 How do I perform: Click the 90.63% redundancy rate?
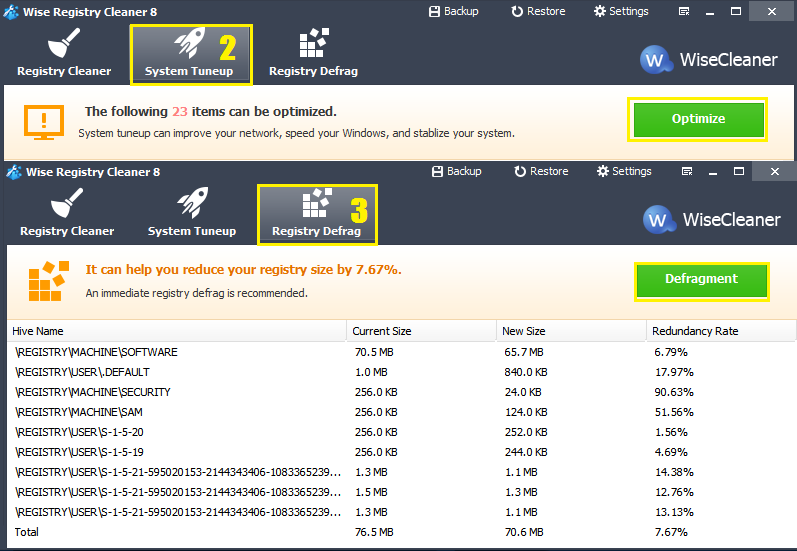674,392
